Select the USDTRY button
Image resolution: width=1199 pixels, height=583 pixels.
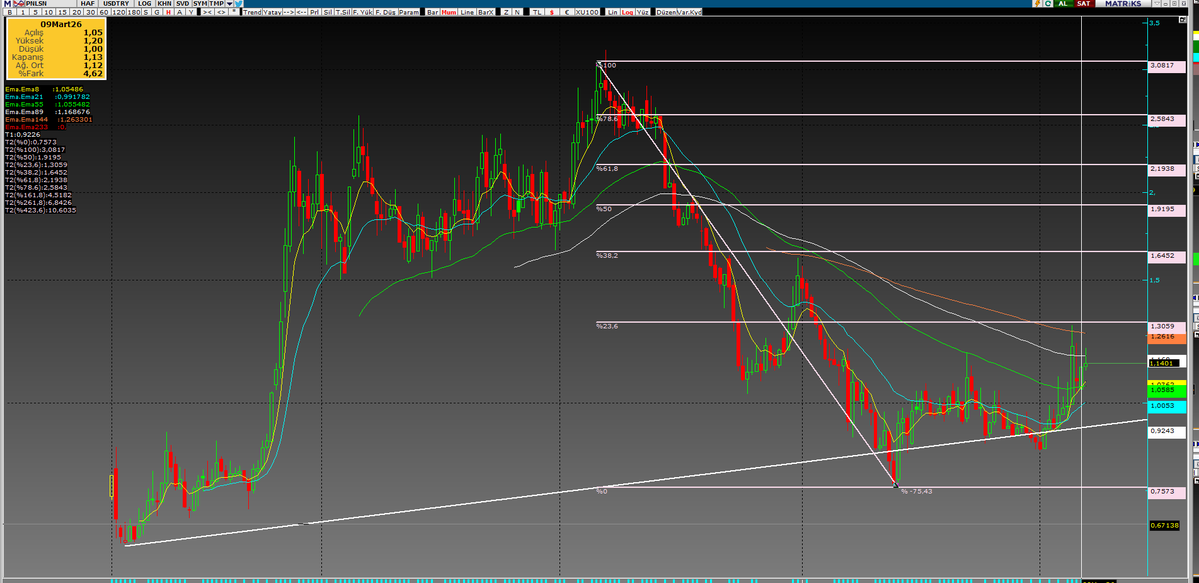[x=116, y=4]
